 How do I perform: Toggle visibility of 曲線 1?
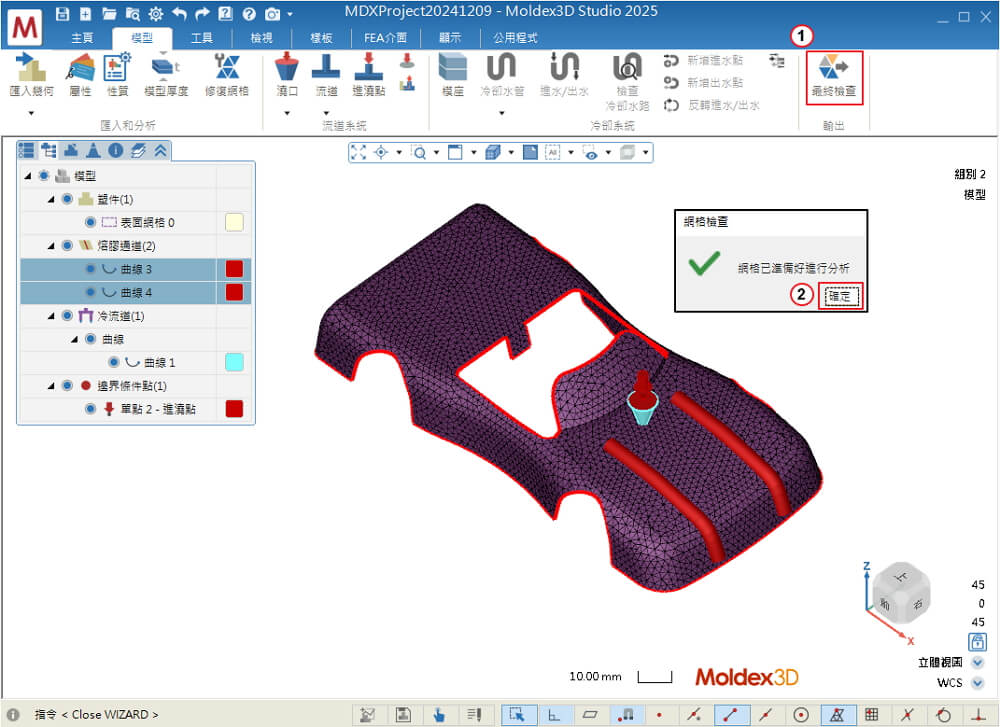click(x=114, y=362)
